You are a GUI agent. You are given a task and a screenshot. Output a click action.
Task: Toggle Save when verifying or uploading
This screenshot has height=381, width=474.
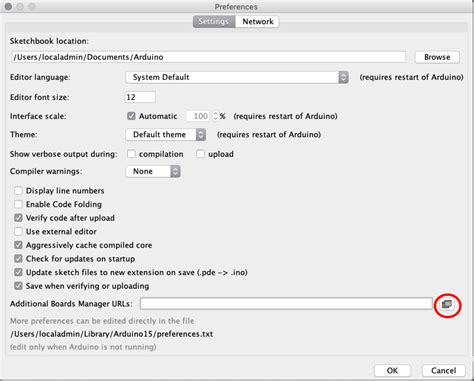tap(18, 286)
